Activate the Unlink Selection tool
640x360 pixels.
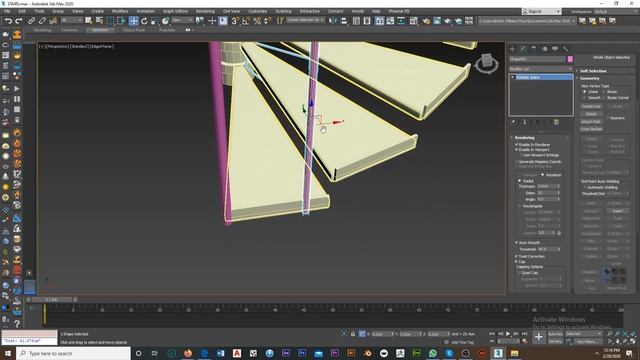tap(42, 21)
